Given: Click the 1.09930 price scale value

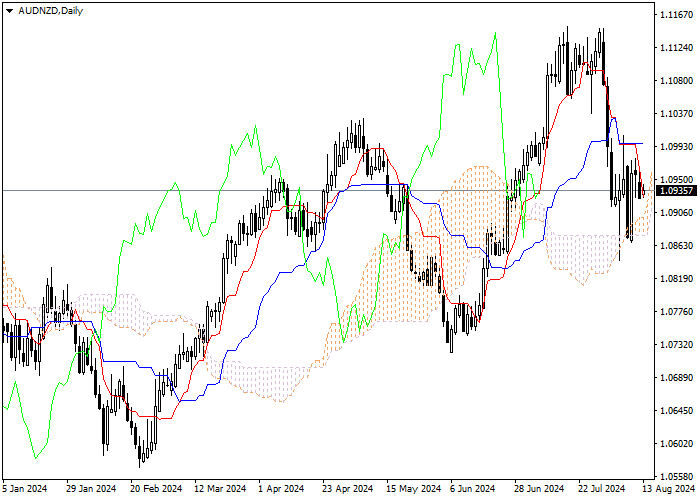Looking at the screenshot, I should coord(677,147).
